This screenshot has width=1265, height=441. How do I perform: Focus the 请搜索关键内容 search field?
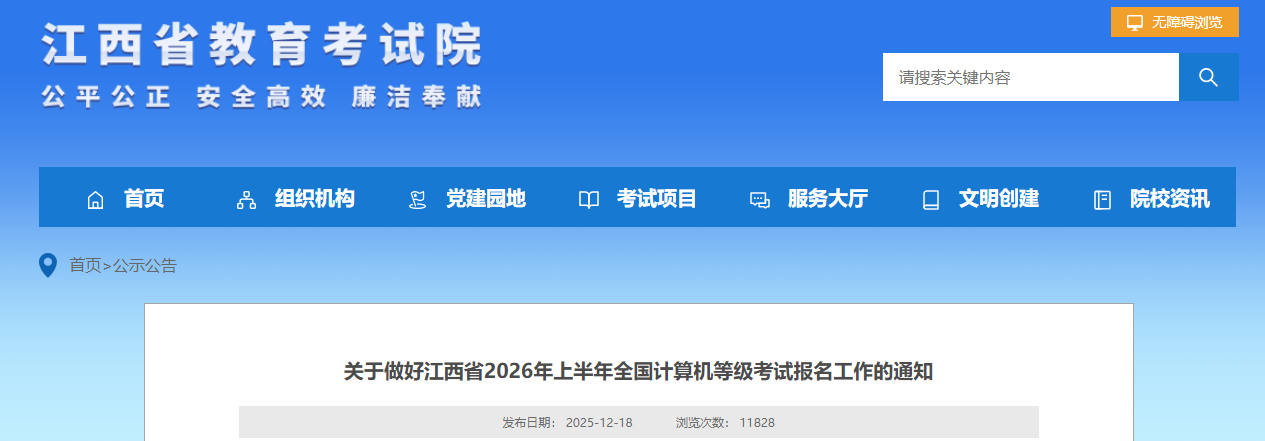[1030, 77]
